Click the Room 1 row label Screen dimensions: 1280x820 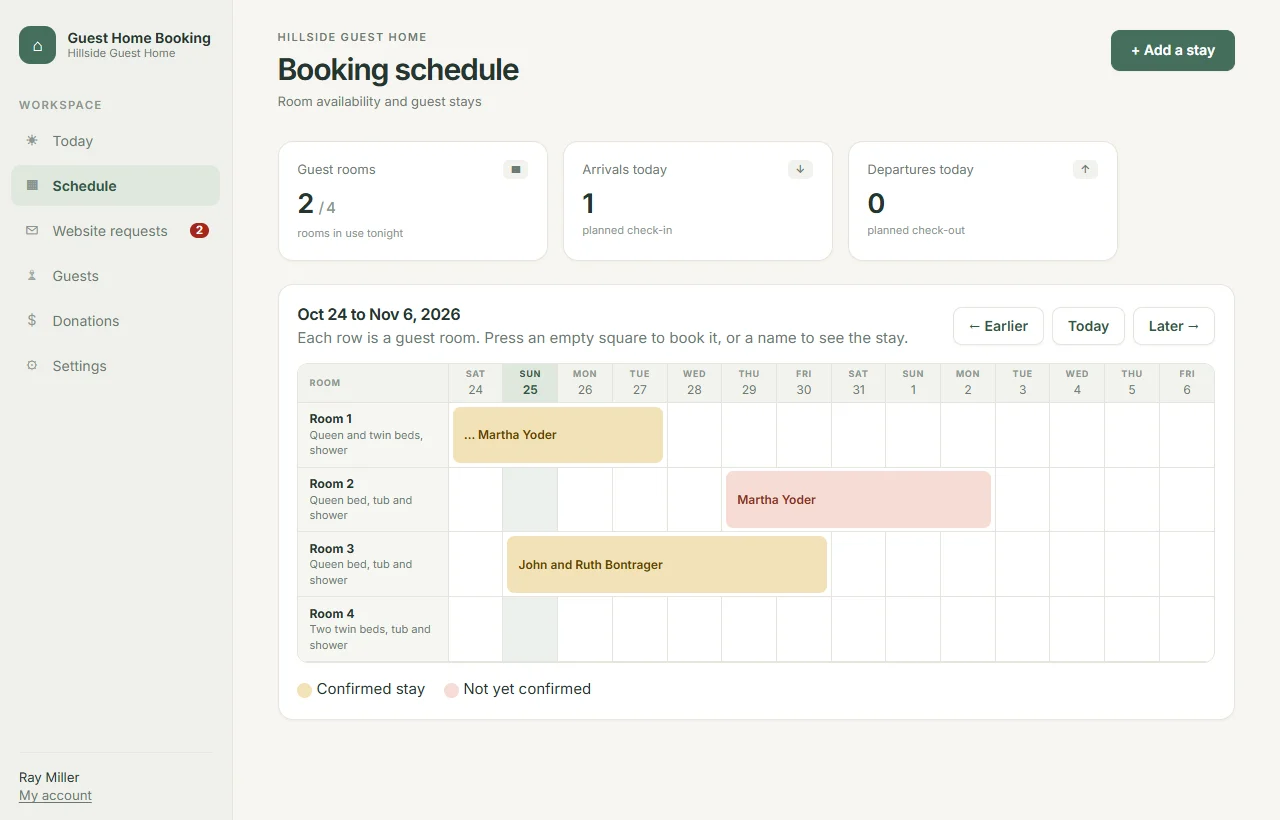(x=373, y=435)
